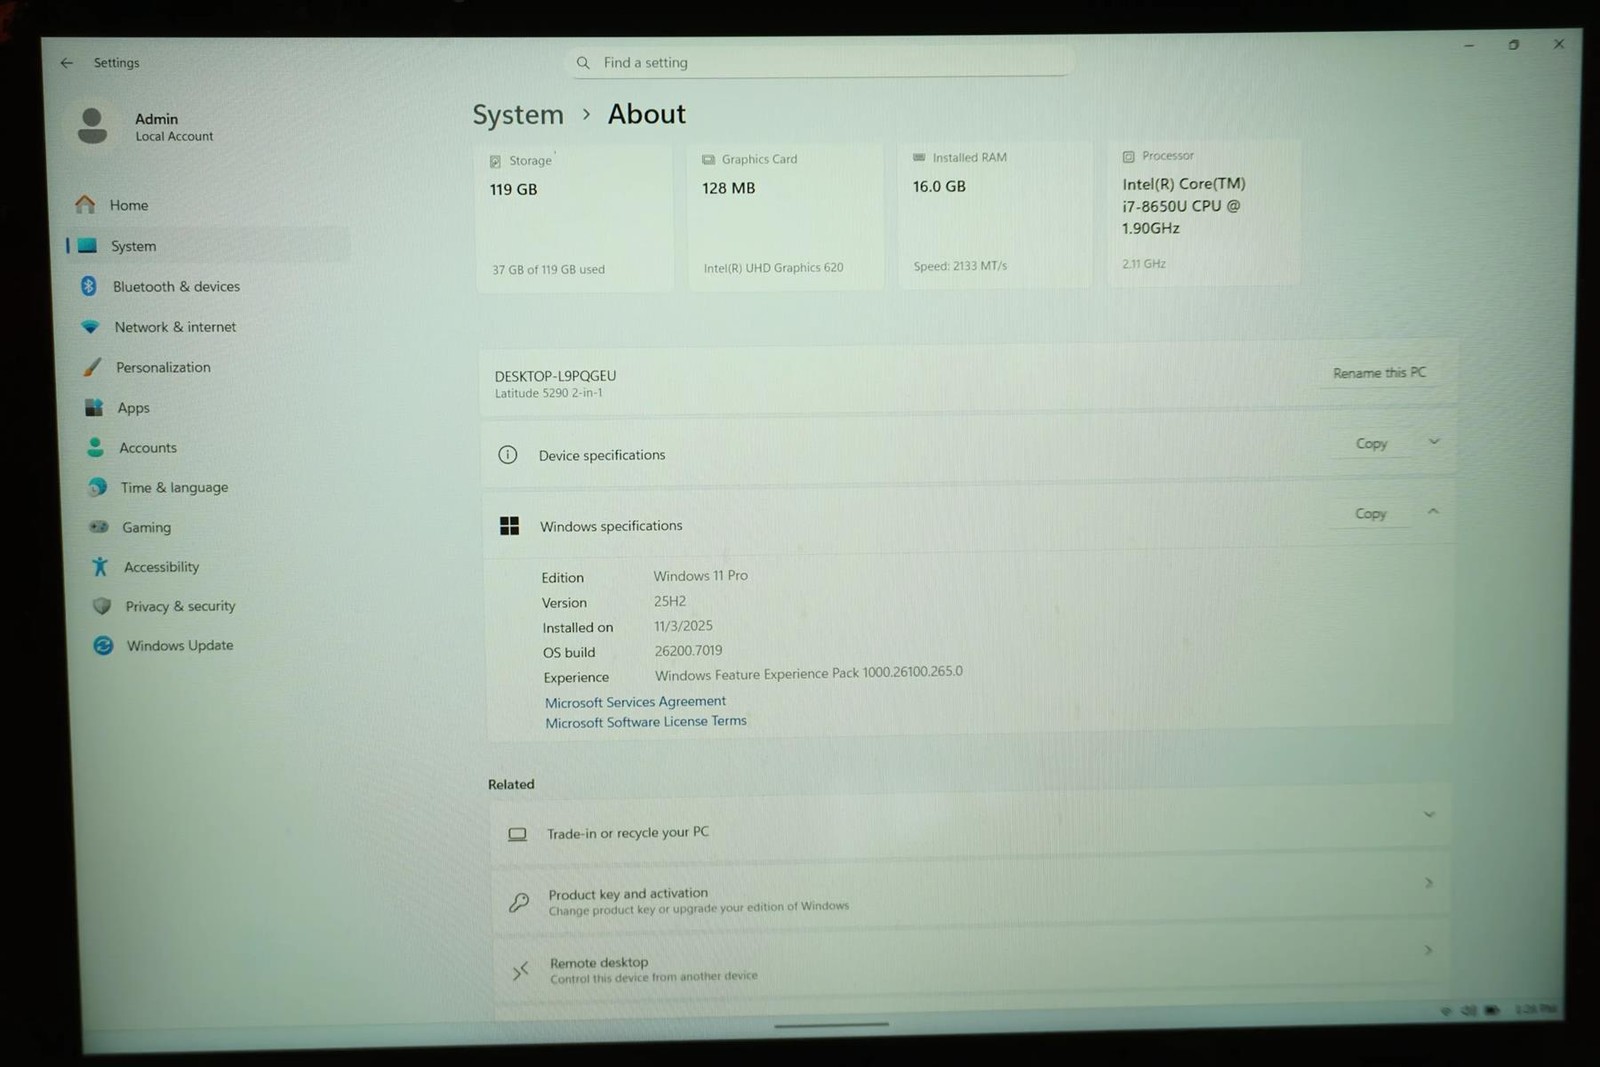
Task: Open Product key and activation arrow
Action: point(1429,883)
